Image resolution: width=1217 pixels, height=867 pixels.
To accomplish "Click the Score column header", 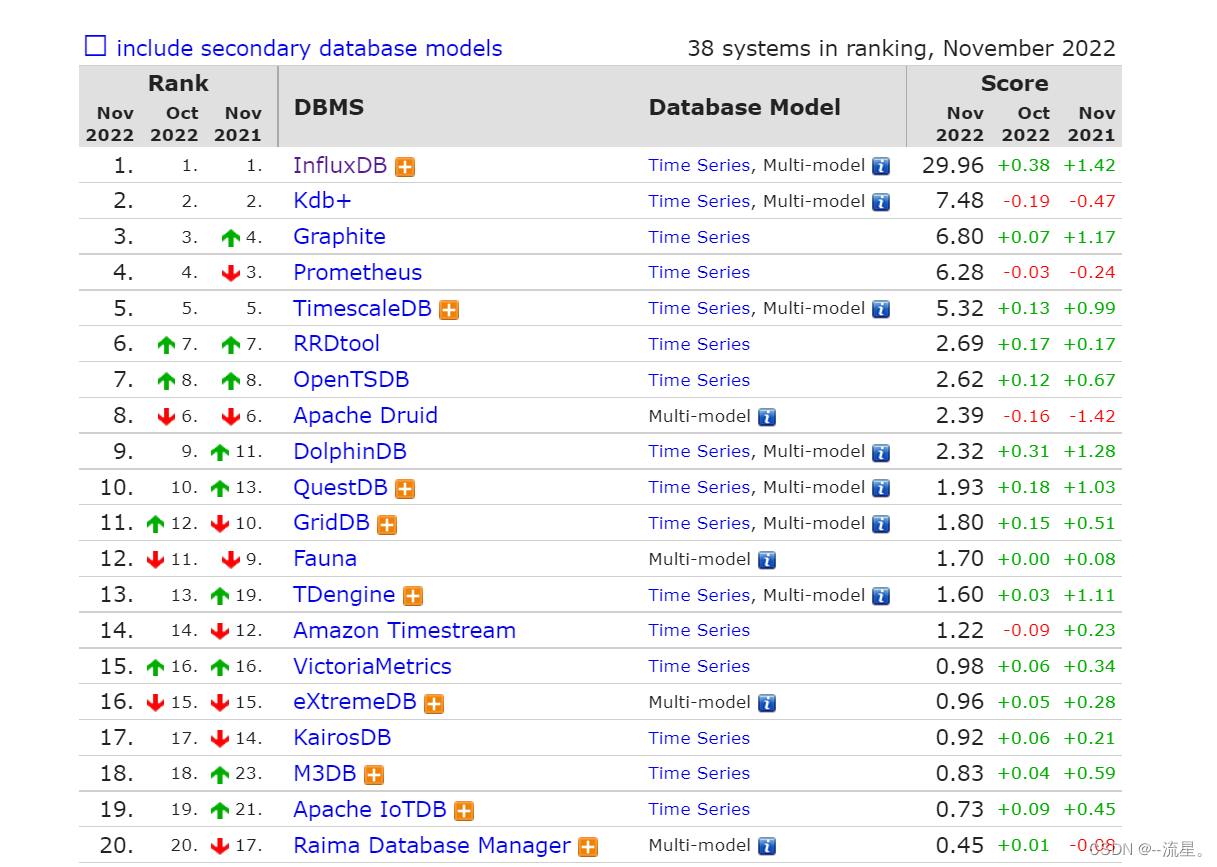I will [x=1014, y=83].
